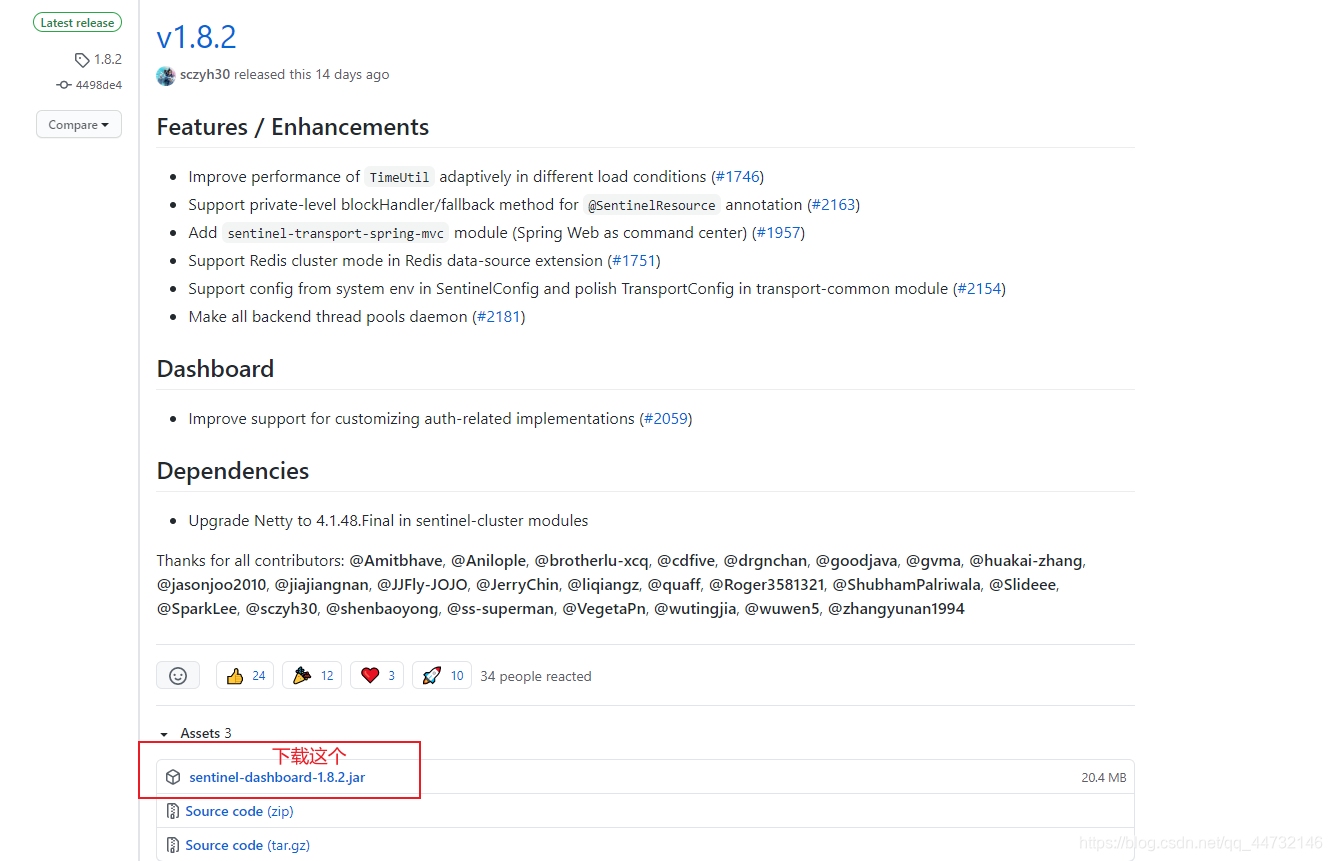Screen dimensions: 1332x861
Task: Open issue #2154 link
Action: click(x=979, y=289)
